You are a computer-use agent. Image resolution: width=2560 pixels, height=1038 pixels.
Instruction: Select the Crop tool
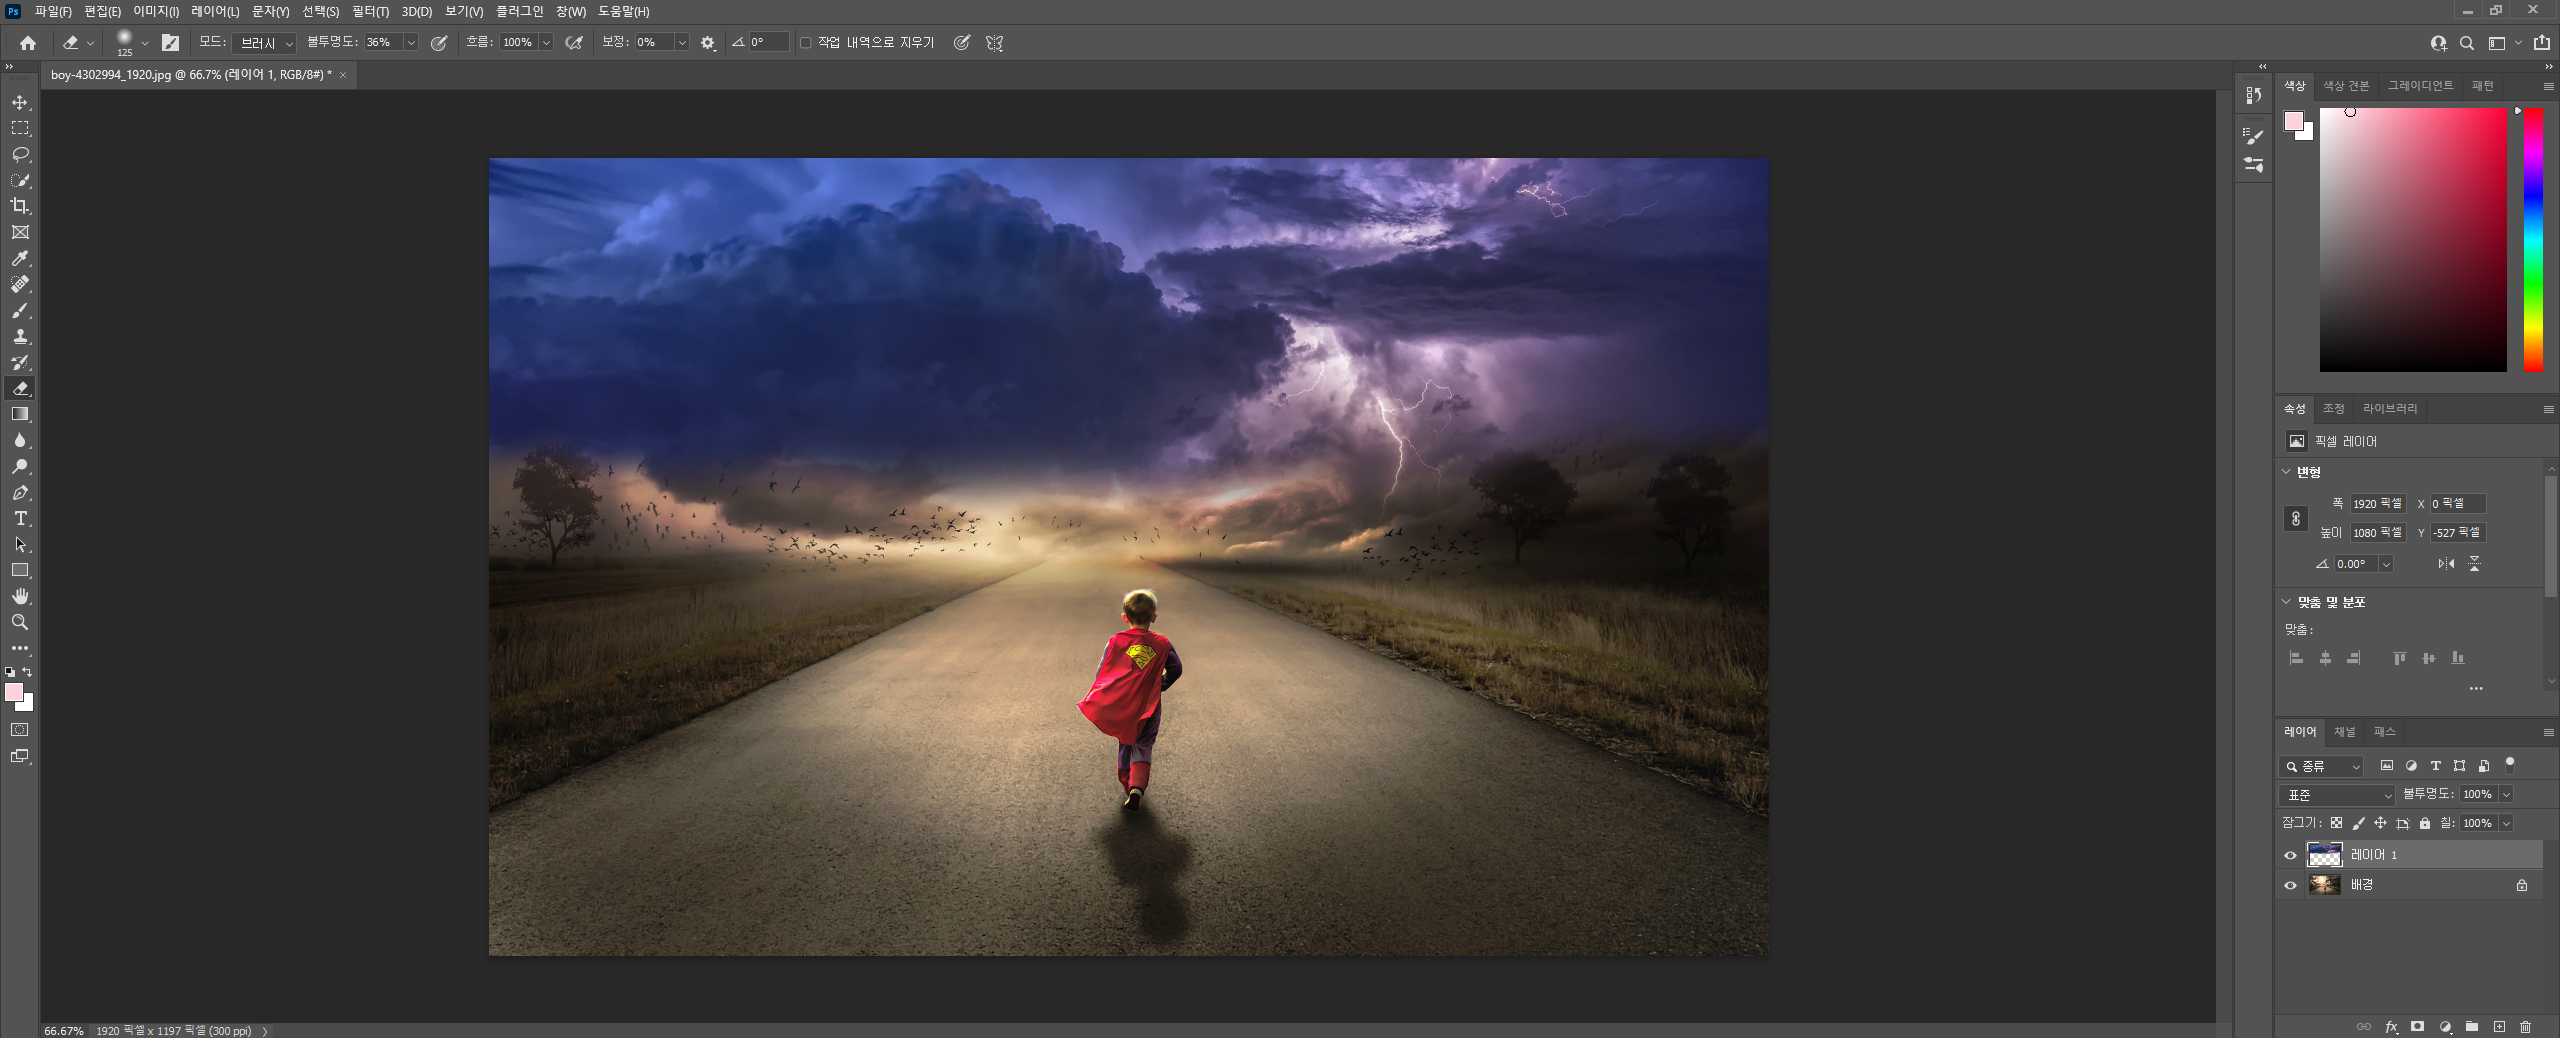pos(20,206)
